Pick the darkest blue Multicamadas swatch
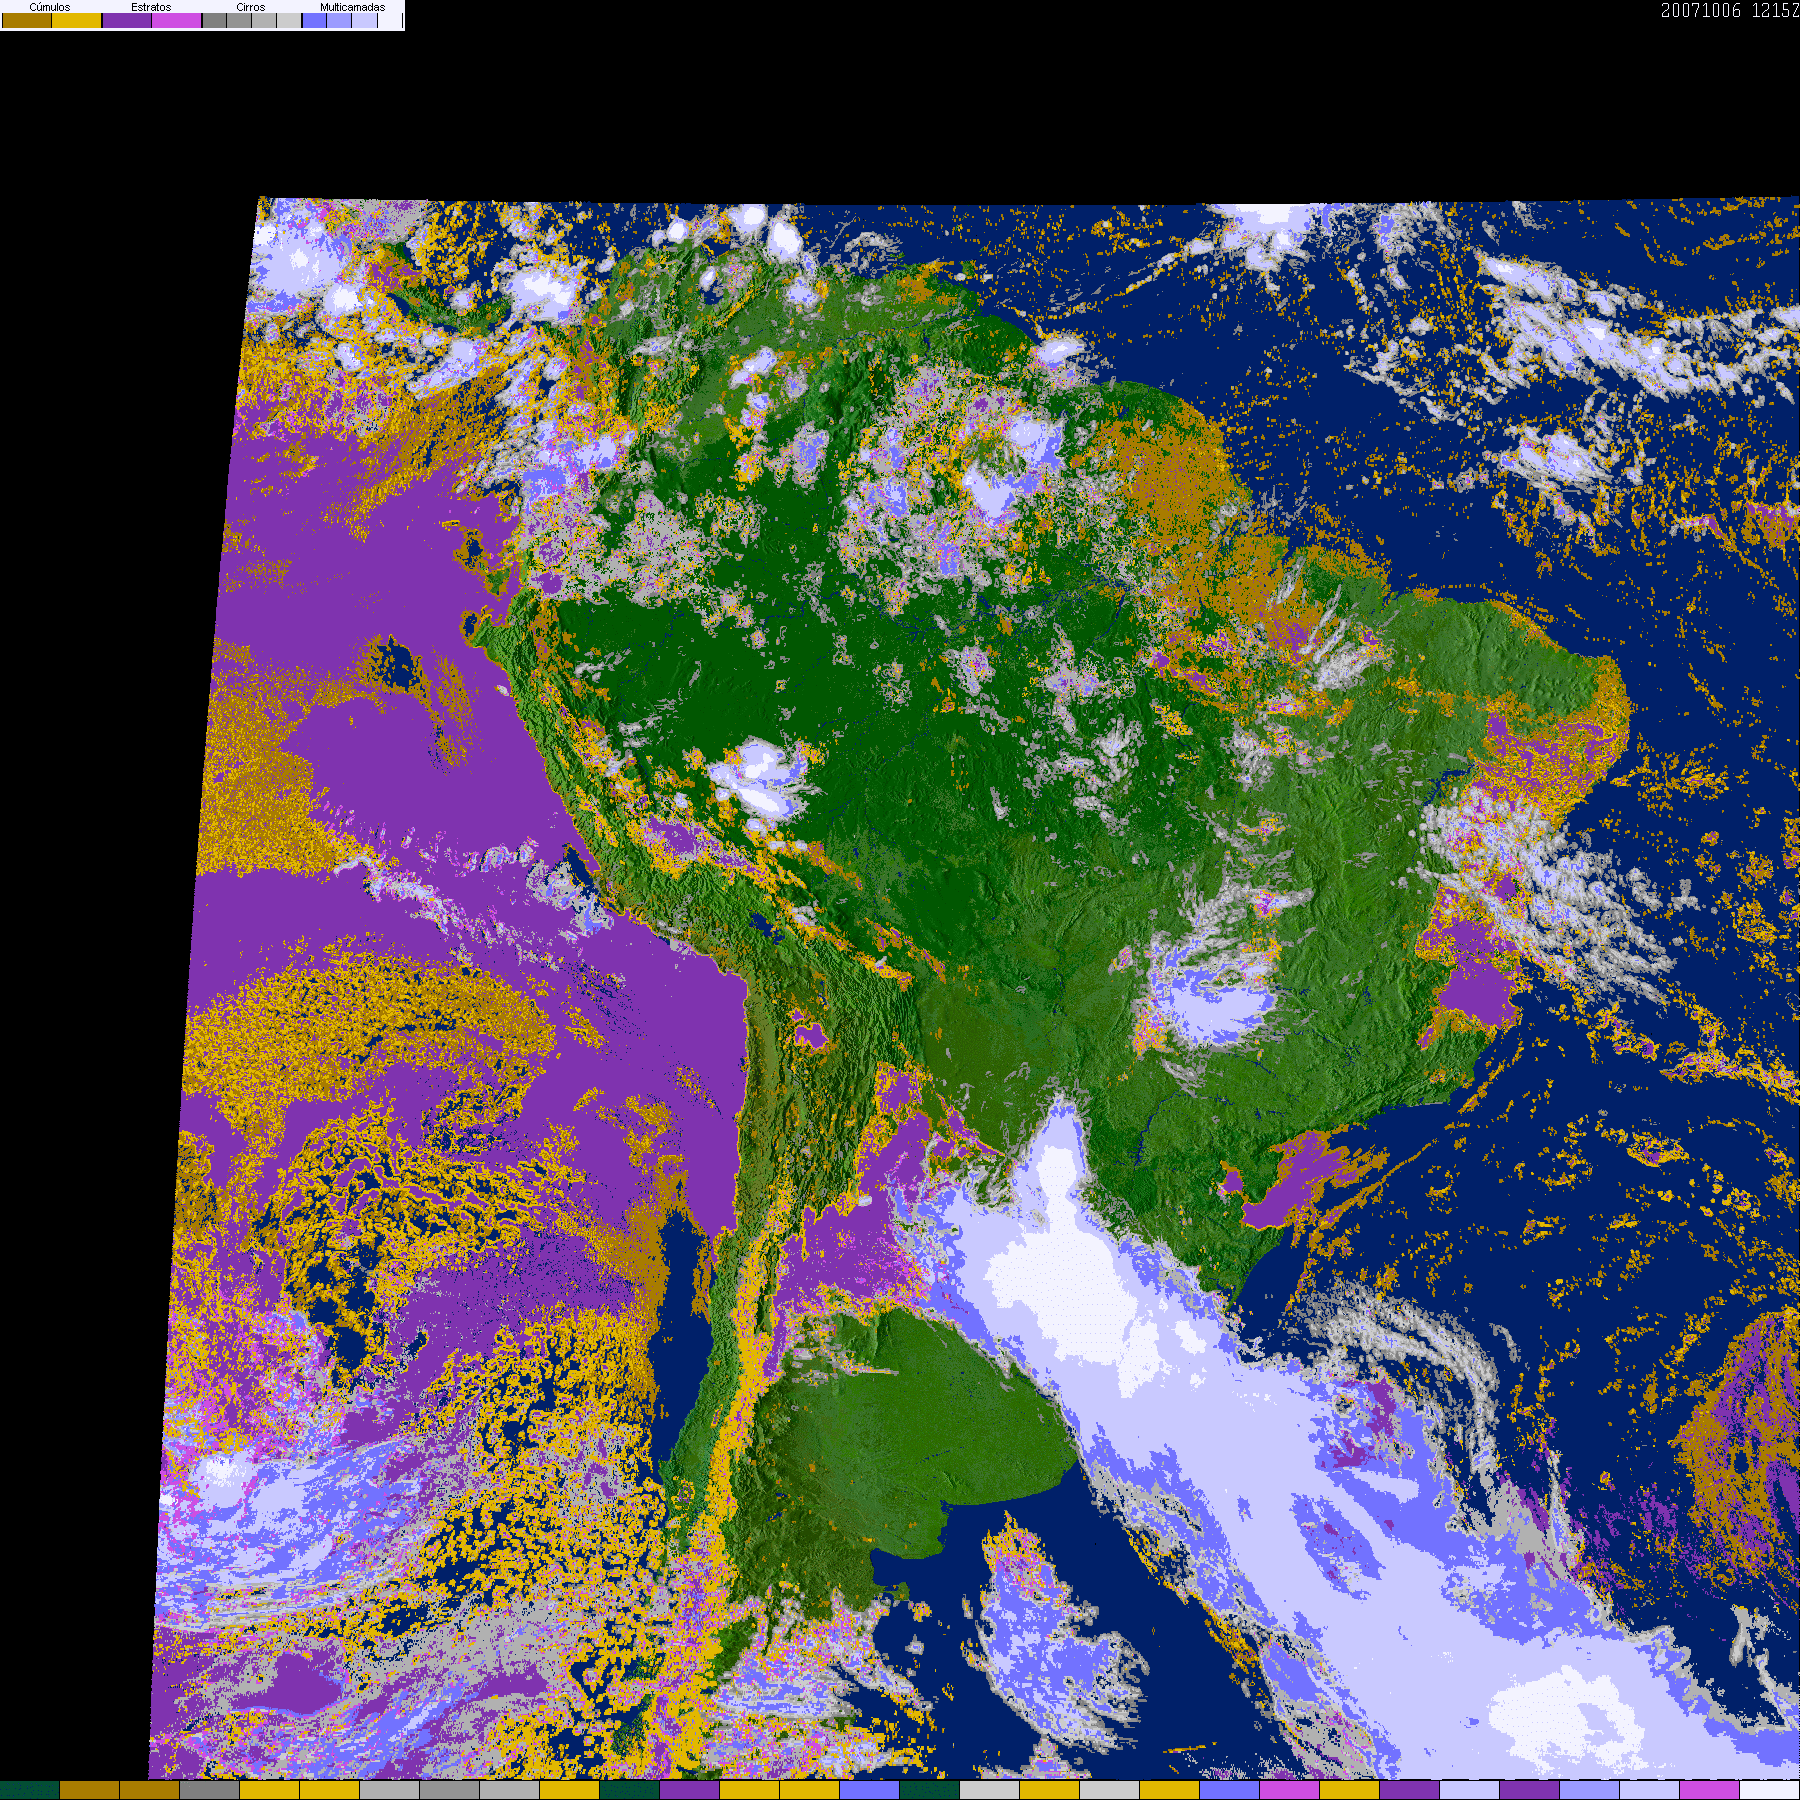This screenshot has width=1800, height=1800. pyautogui.click(x=314, y=20)
